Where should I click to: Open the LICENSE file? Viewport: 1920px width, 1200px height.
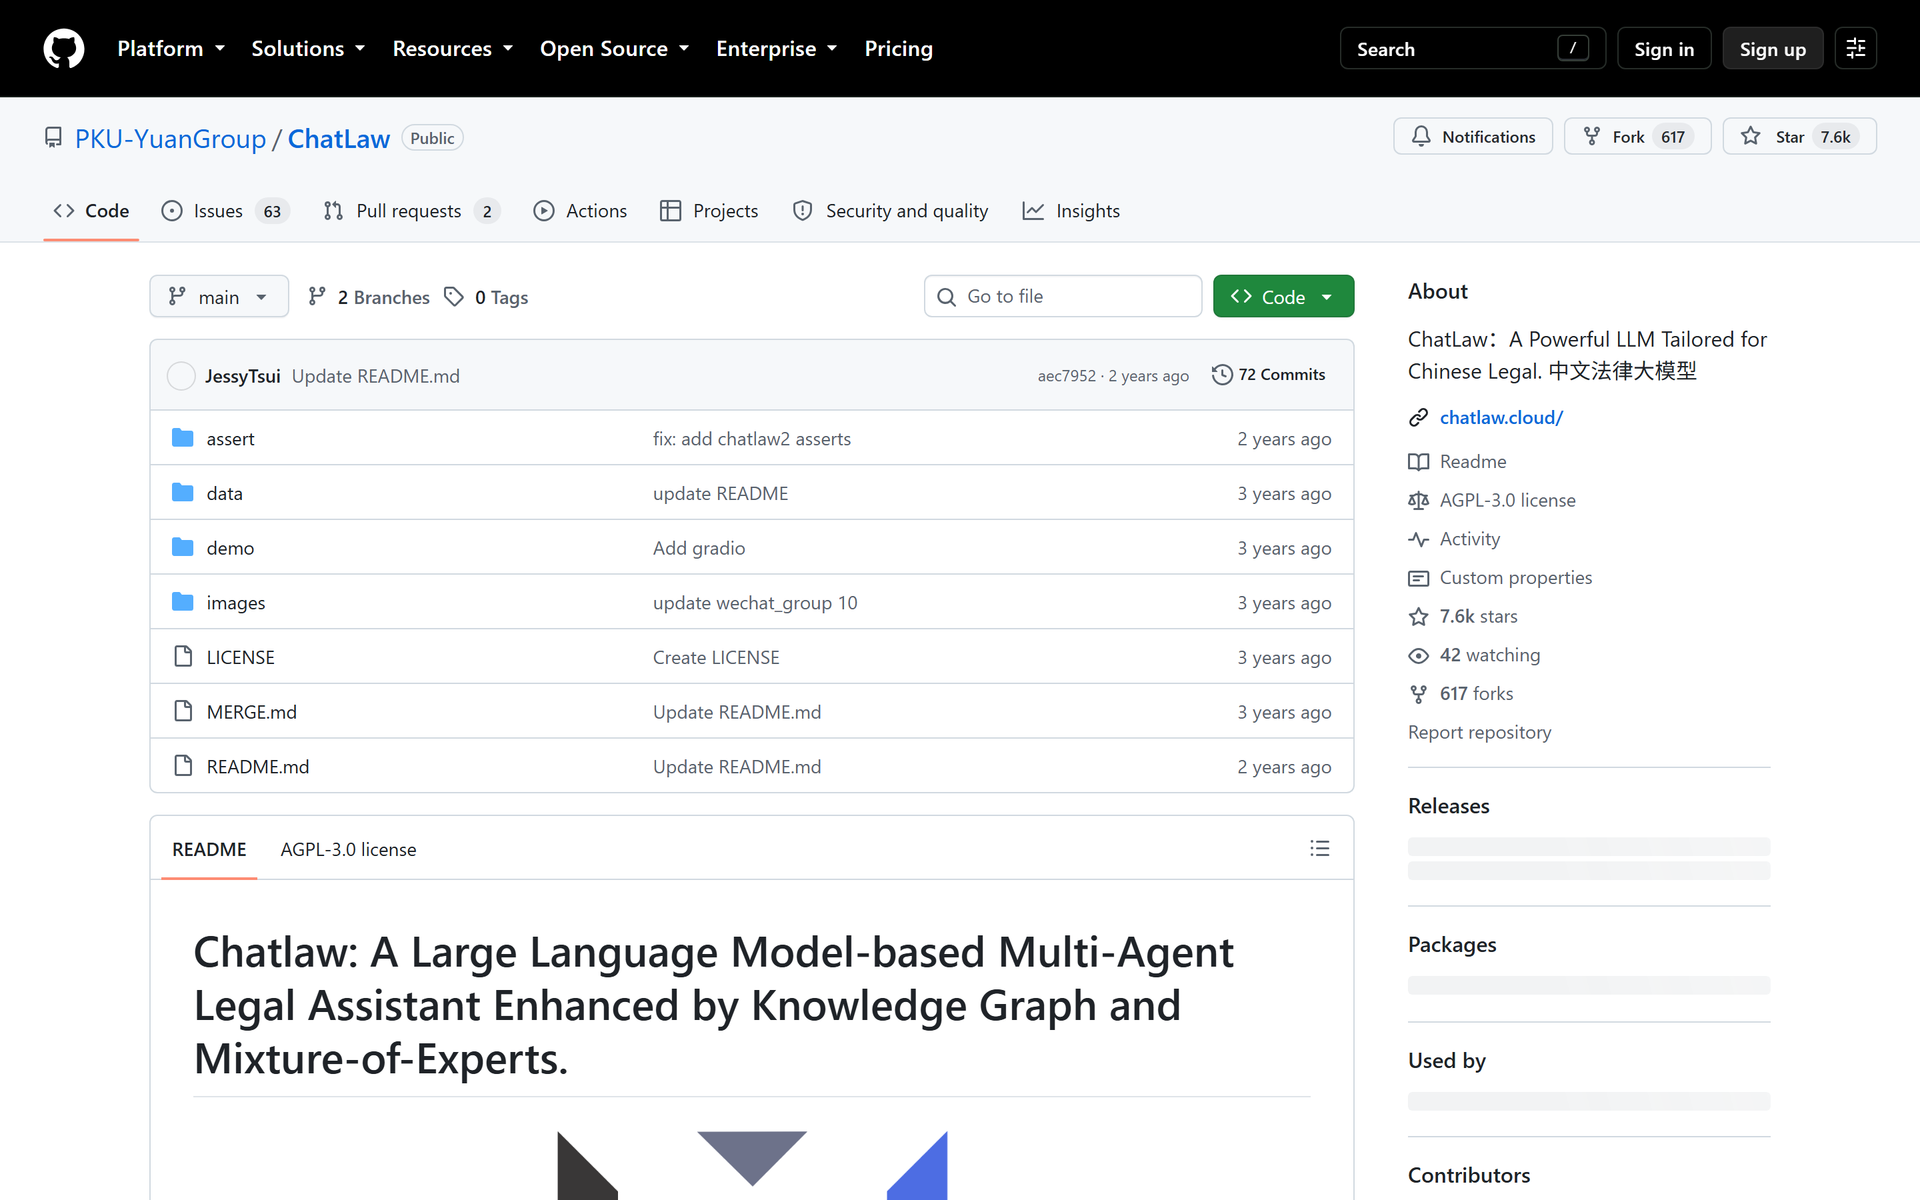(x=240, y=657)
